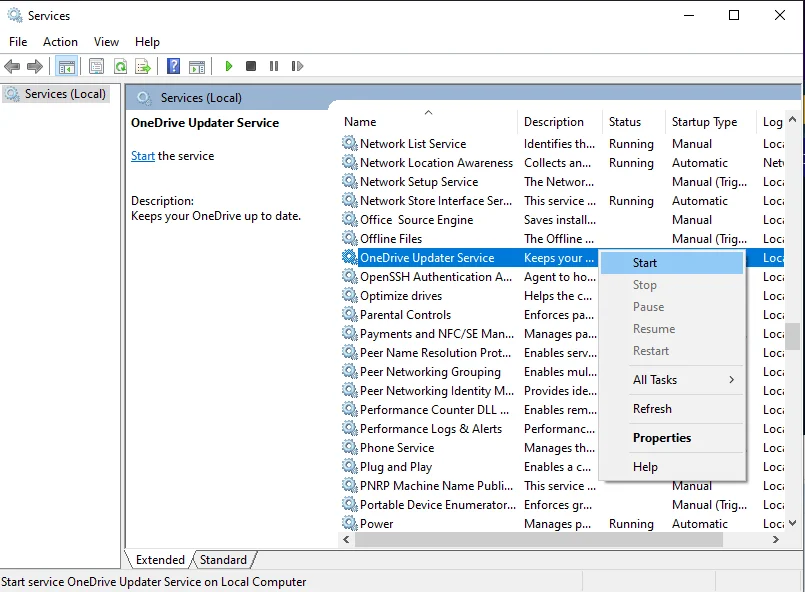The image size is (805, 592).
Task: Select the OneDrive Updater Service row
Action: click(469, 258)
